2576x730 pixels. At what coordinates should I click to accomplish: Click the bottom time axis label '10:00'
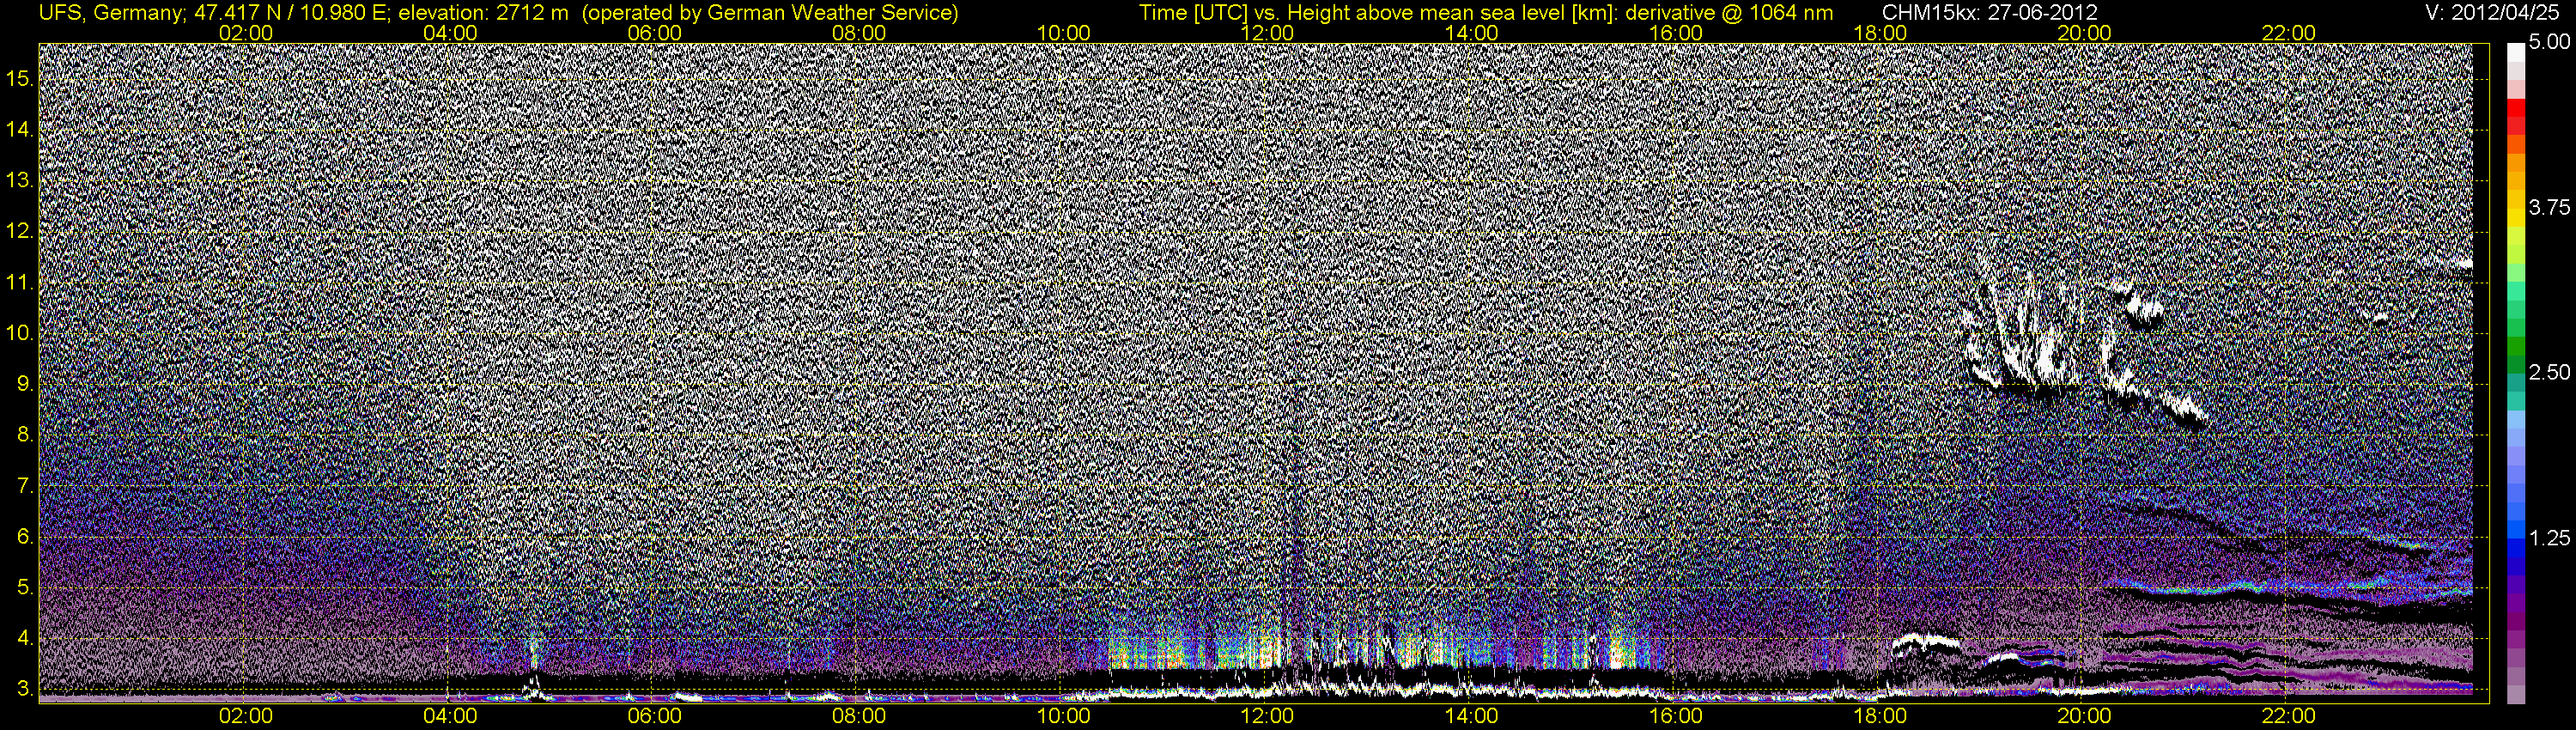[1063, 716]
